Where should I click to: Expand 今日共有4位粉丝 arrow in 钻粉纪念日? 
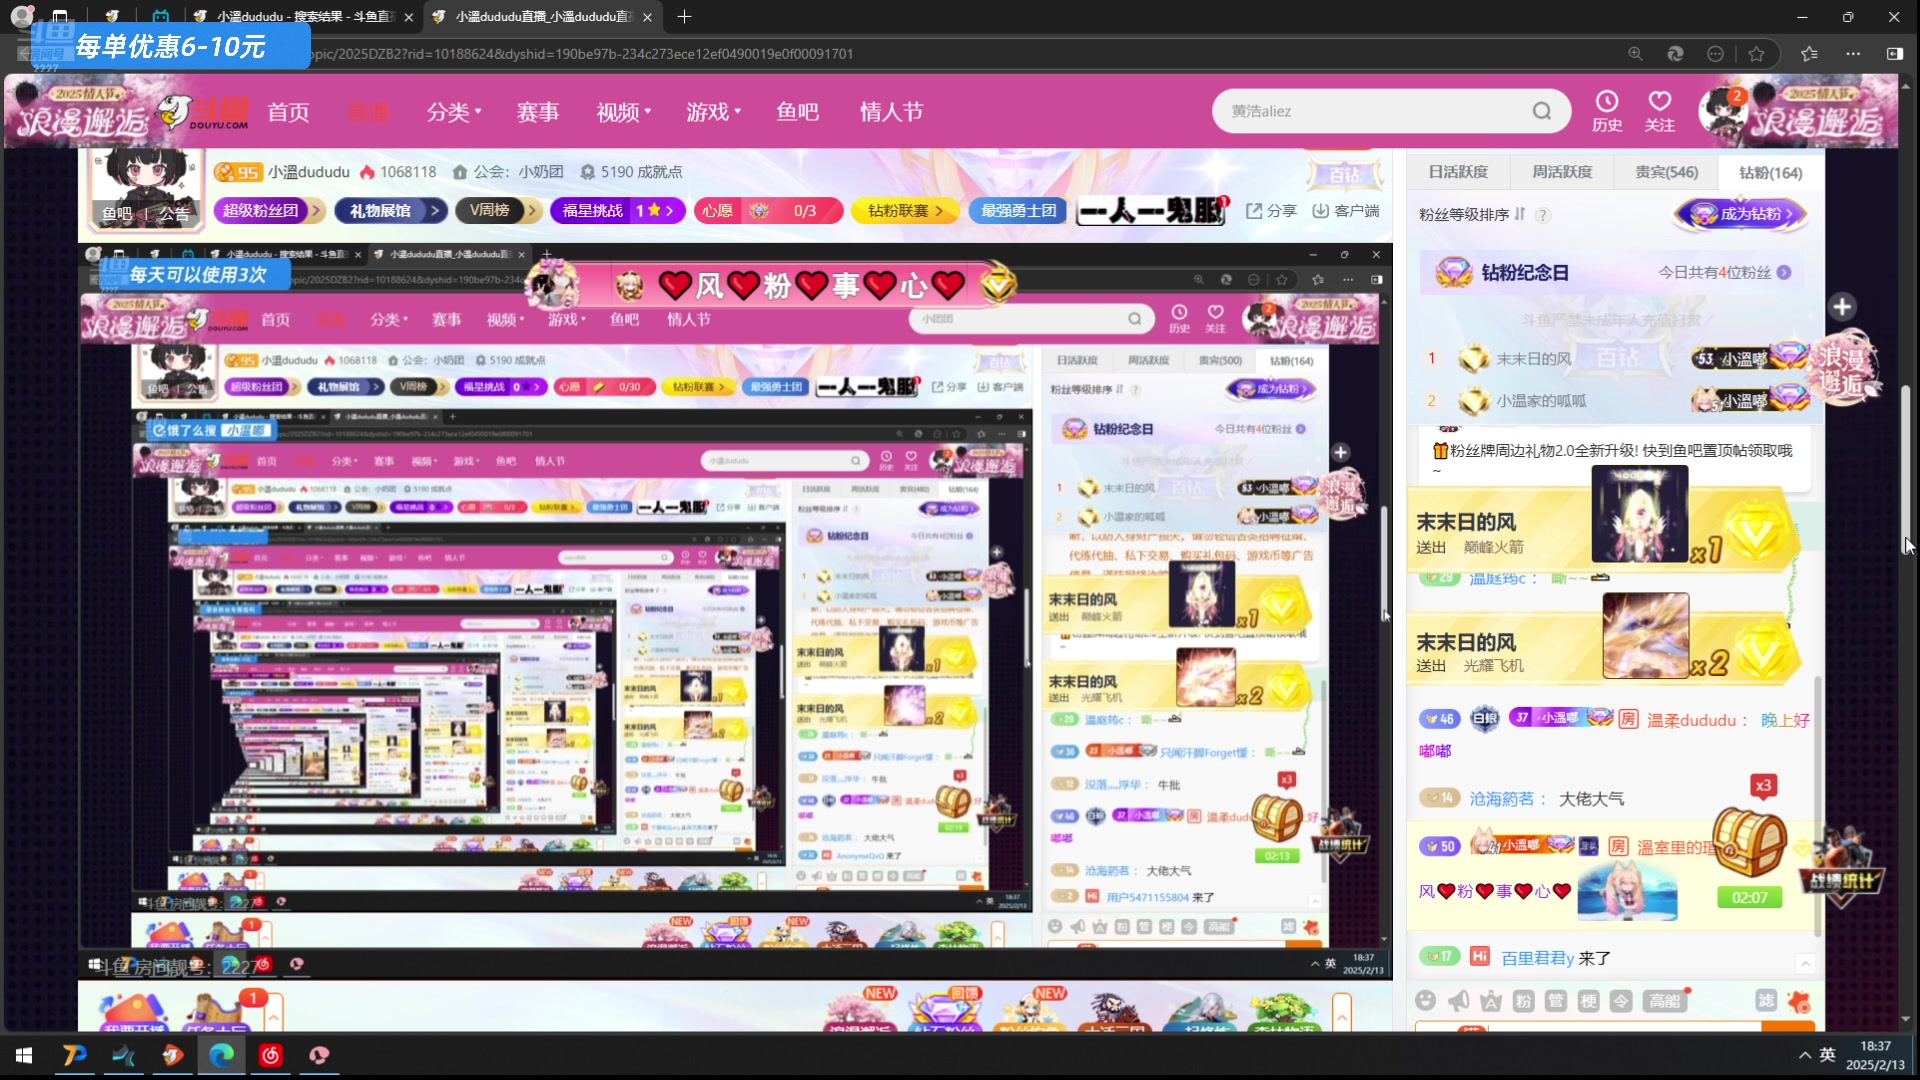(x=1784, y=272)
